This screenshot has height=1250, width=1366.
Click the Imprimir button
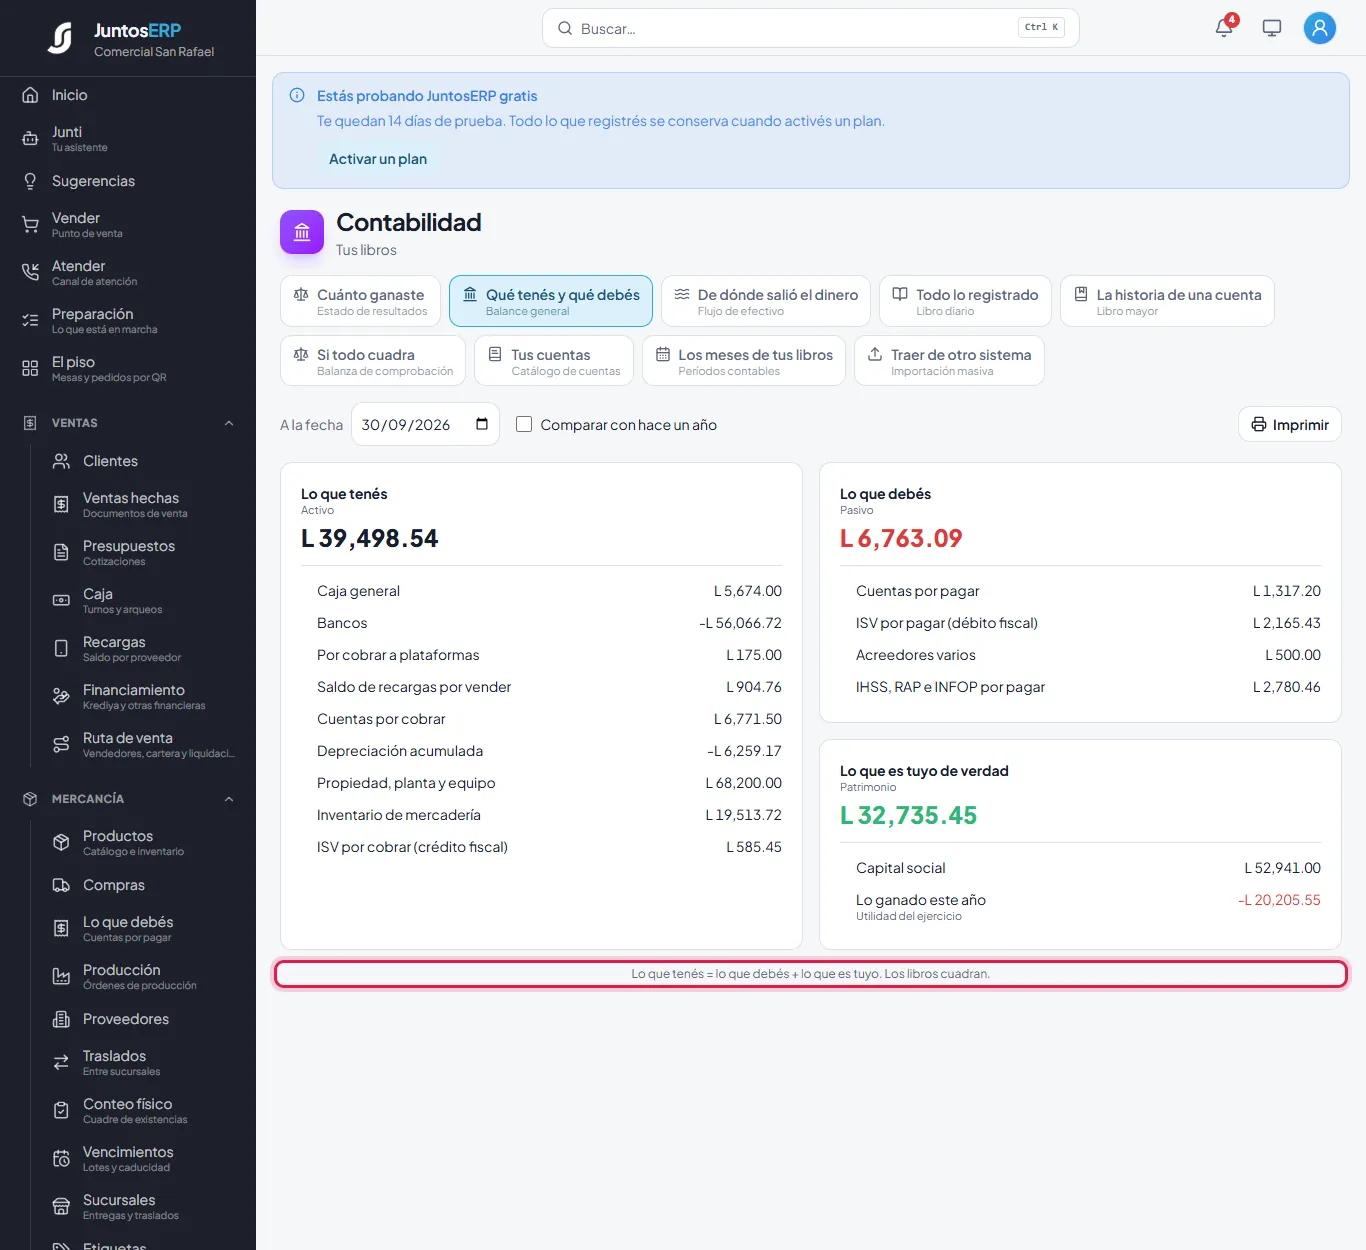tap(1290, 424)
